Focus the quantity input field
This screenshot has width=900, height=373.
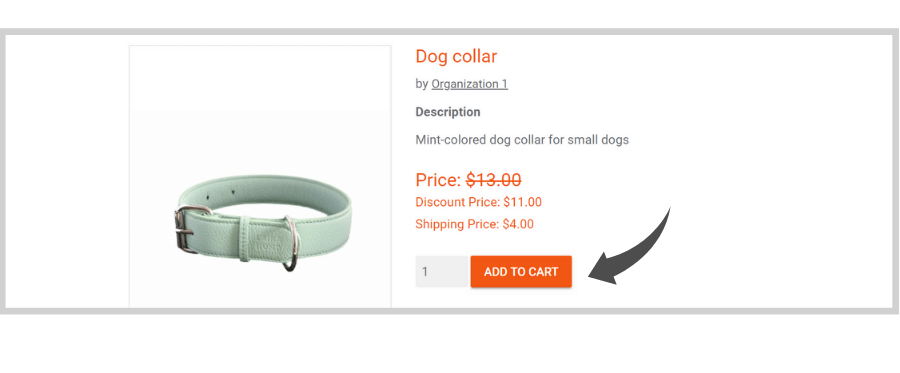click(443, 271)
